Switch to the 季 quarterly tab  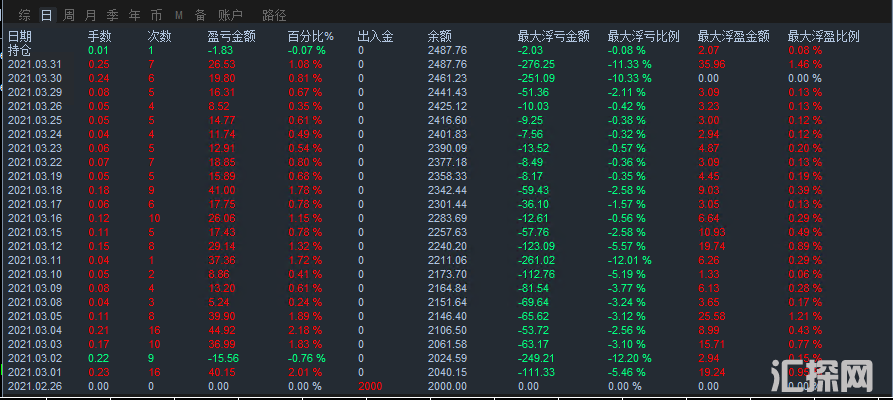click(112, 15)
